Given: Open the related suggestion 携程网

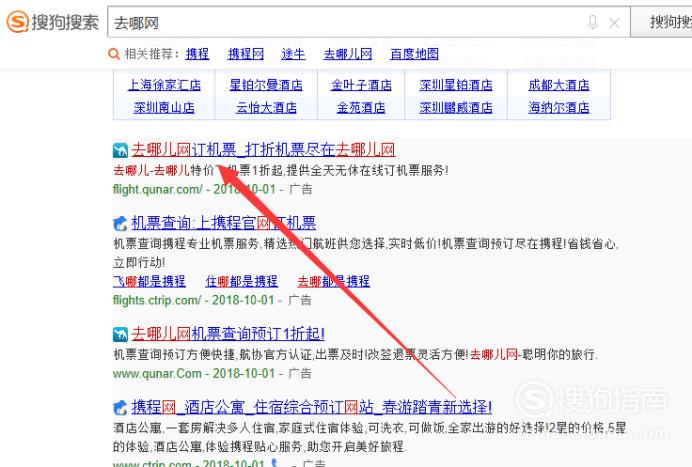Looking at the screenshot, I should (246, 54).
